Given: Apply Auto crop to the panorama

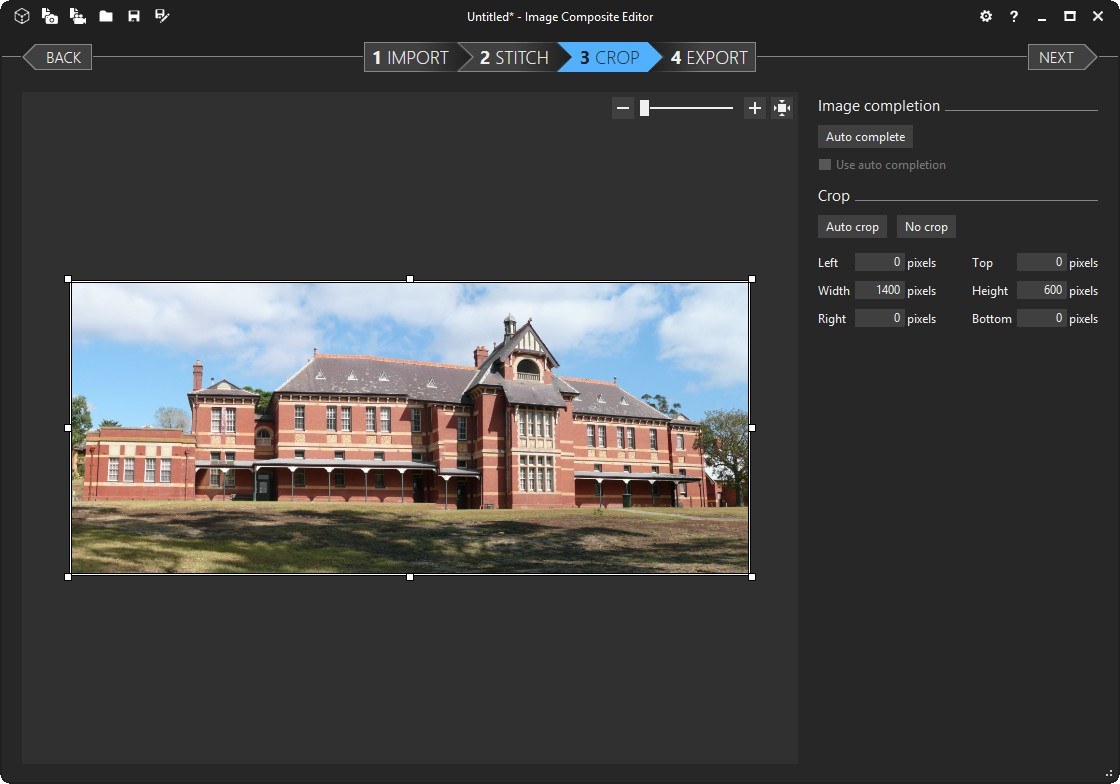Looking at the screenshot, I should [x=852, y=226].
